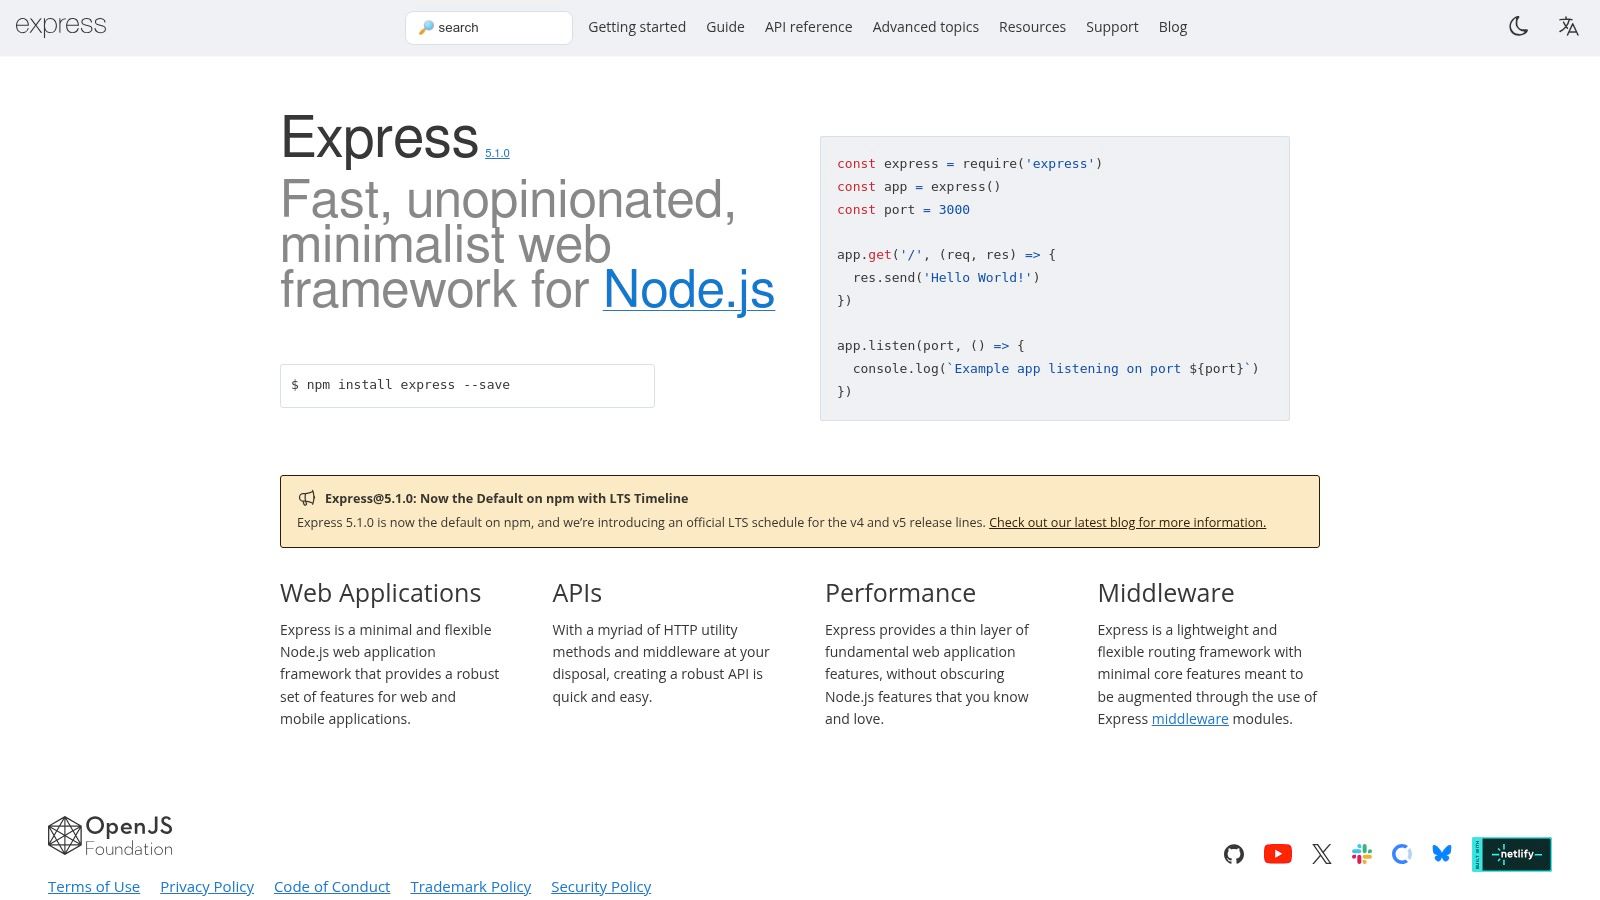Screen dimensions: 1600x900
Task: Open the Express GitHub icon link
Action: point(1234,854)
